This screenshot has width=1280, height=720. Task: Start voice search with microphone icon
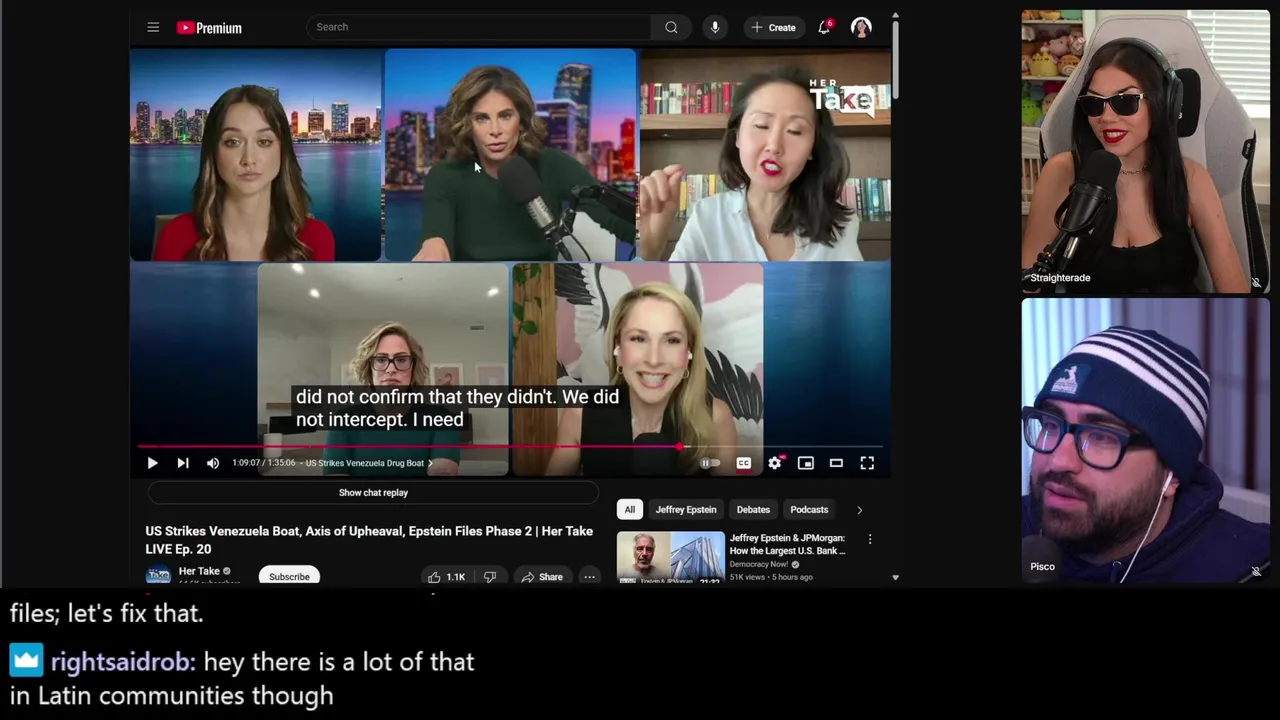(715, 27)
